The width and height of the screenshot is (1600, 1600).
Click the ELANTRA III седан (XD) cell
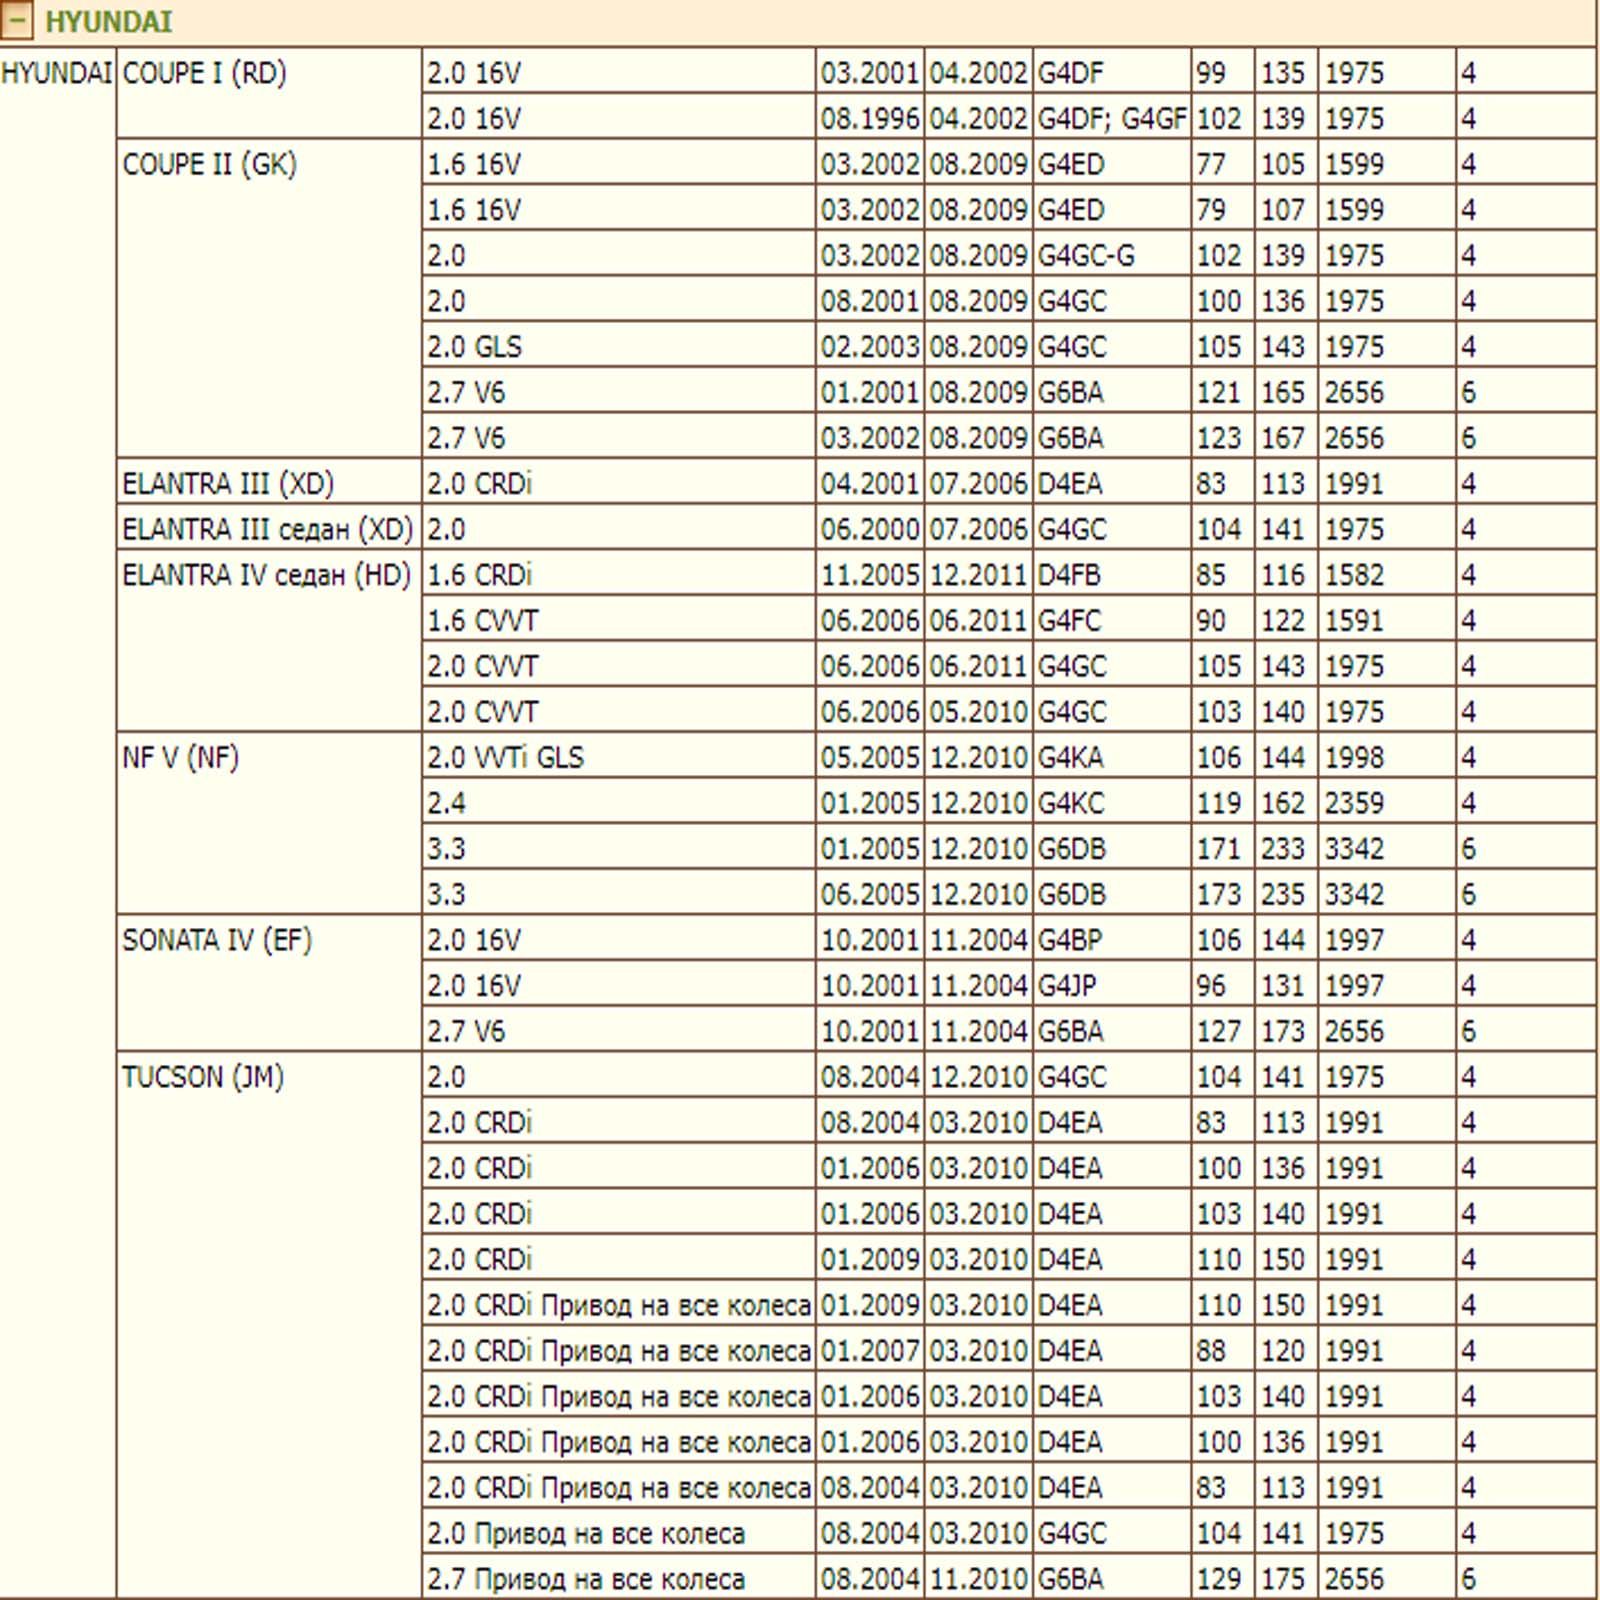click(x=267, y=529)
